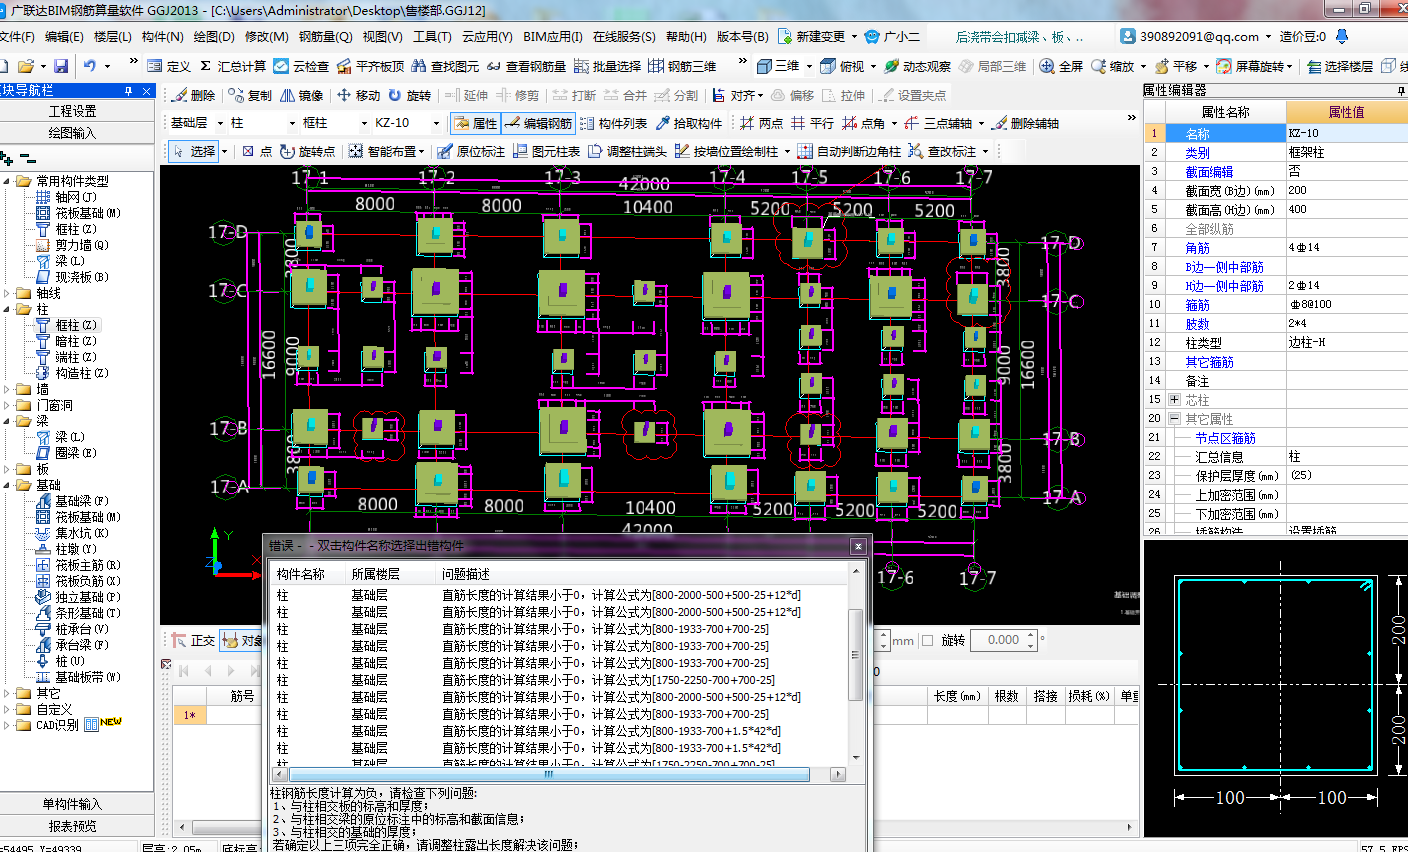Image resolution: width=1408 pixels, height=852 pixels.
Task: Open 构件(N) menu
Action: point(163,37)
